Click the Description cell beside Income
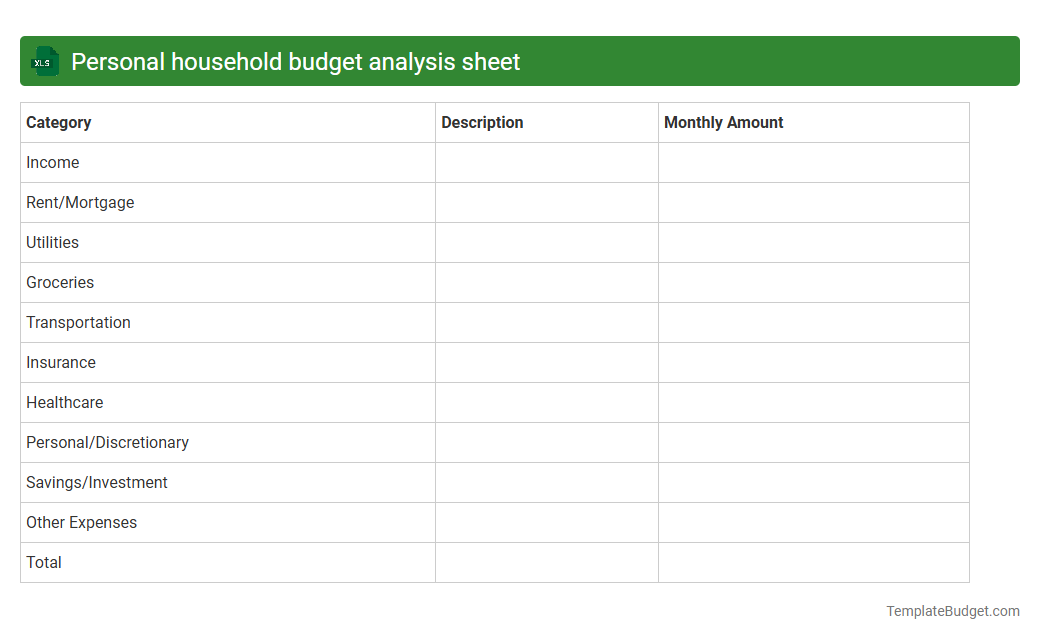 point(546,162)
